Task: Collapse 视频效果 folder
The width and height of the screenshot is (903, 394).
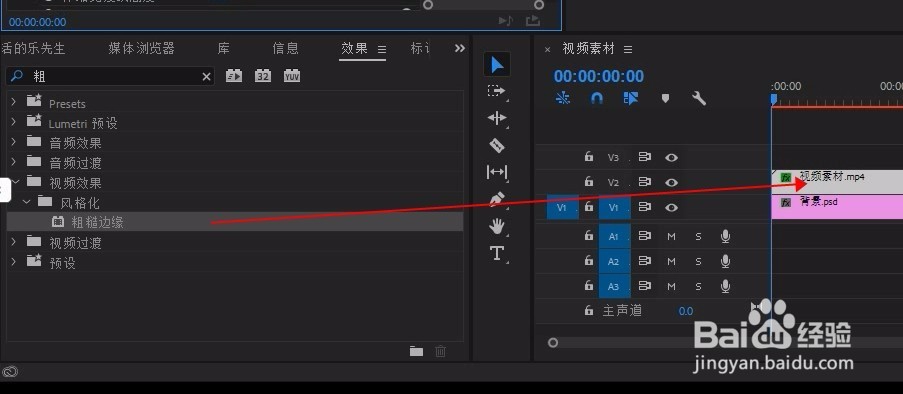Action: point(15,182)
